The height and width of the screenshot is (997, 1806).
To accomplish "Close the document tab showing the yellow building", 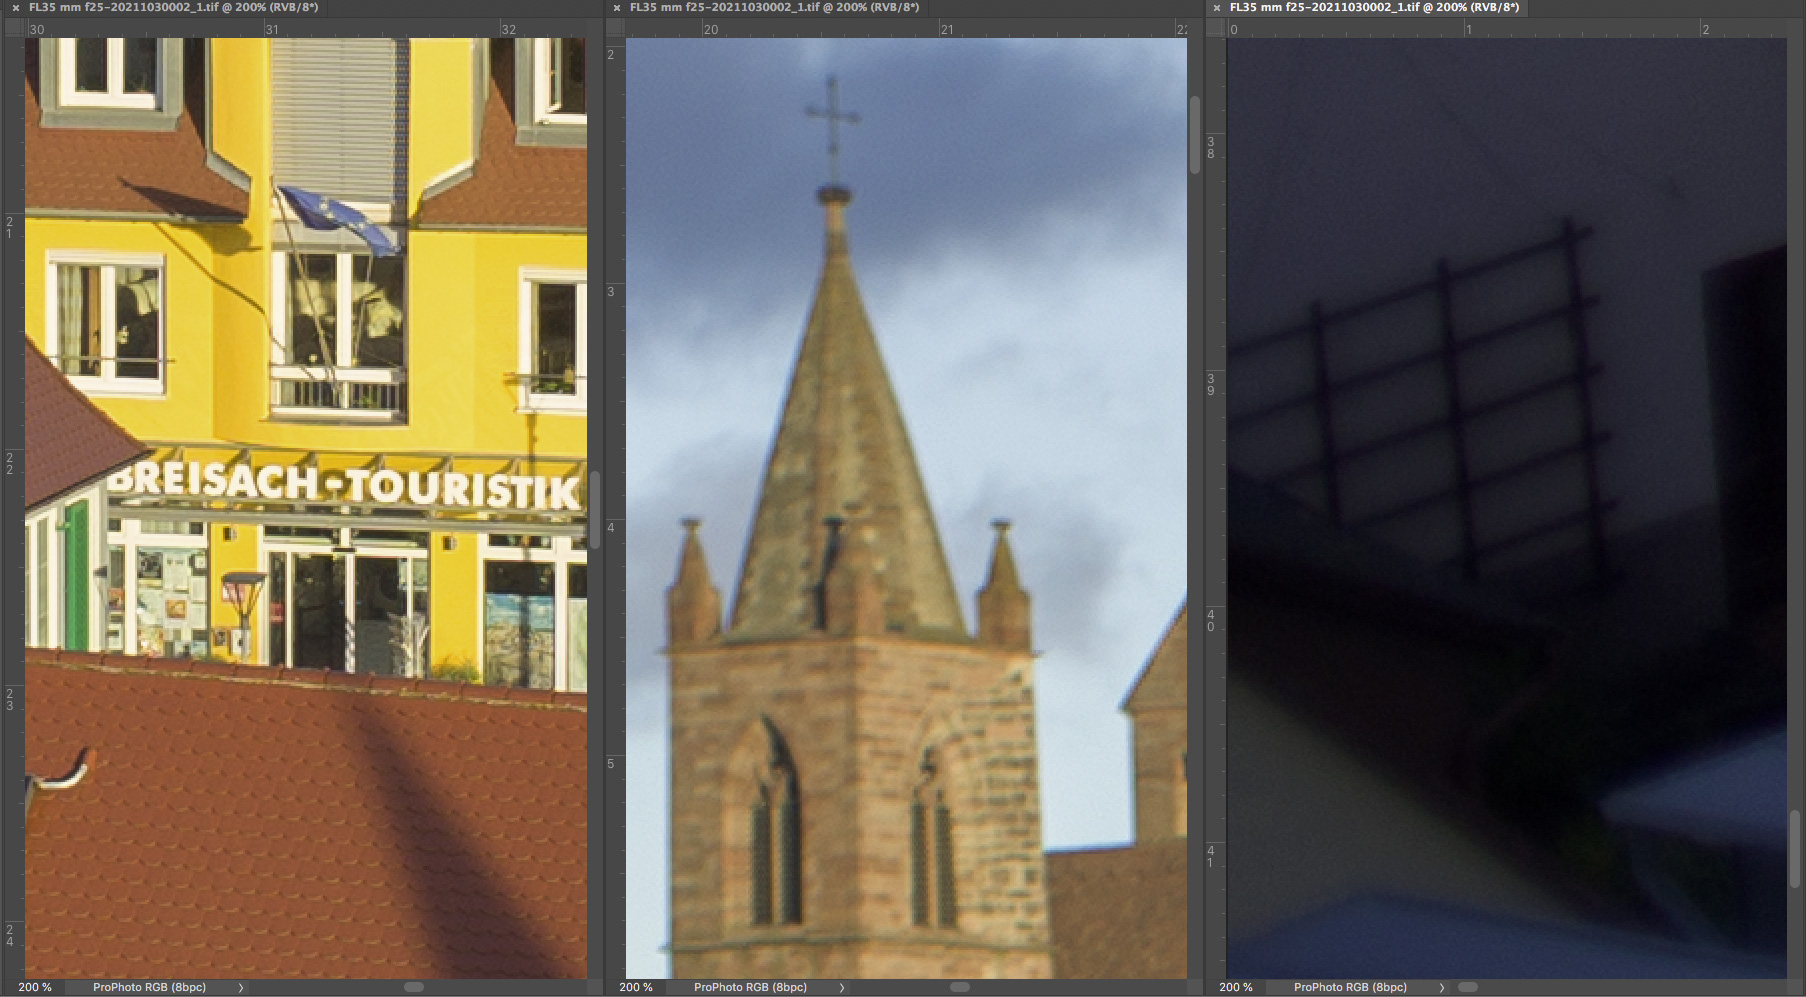I will (x=16, y=8).
